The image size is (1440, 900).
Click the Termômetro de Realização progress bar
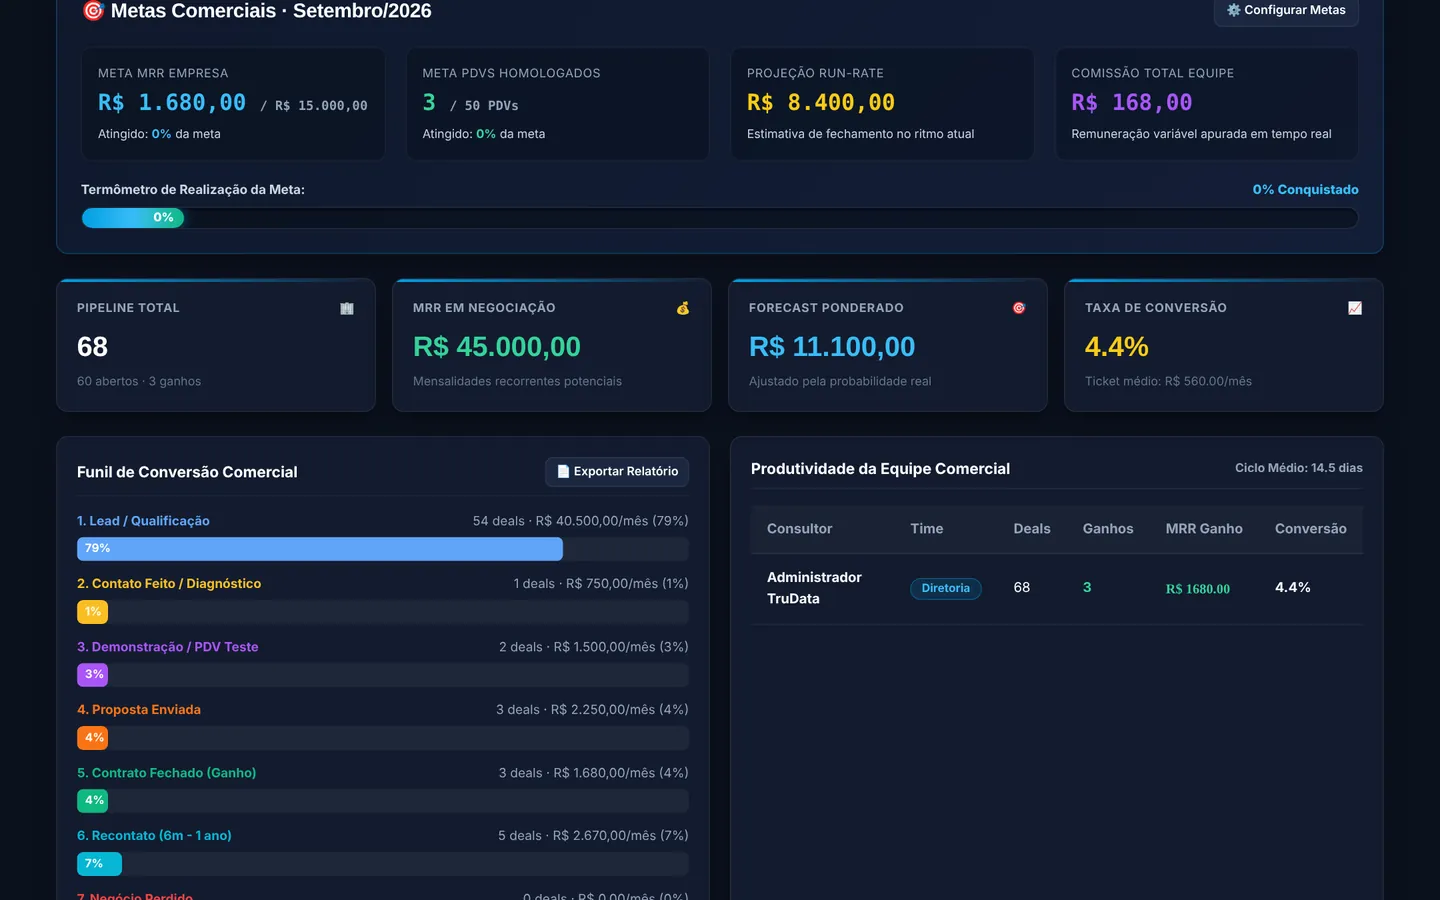tap(720, 218)
